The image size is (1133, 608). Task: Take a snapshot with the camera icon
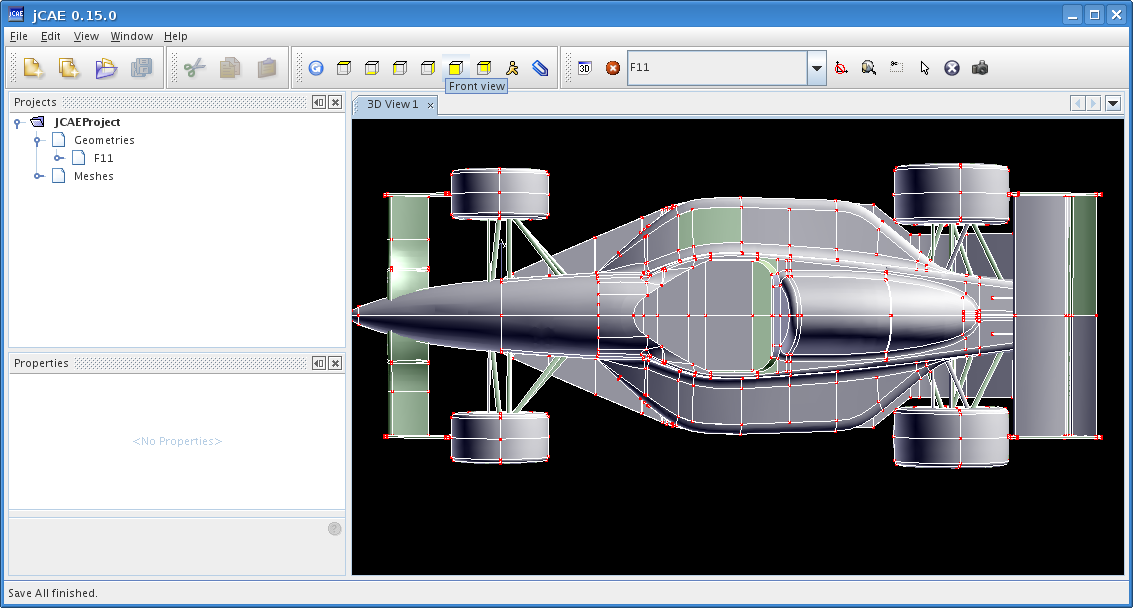pyautogui.click(x=980, y=68)
